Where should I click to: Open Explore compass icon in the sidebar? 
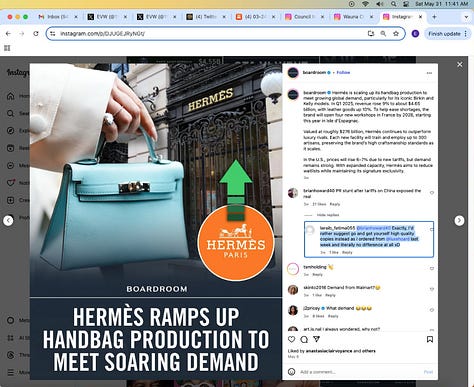[x=11, y=131]
